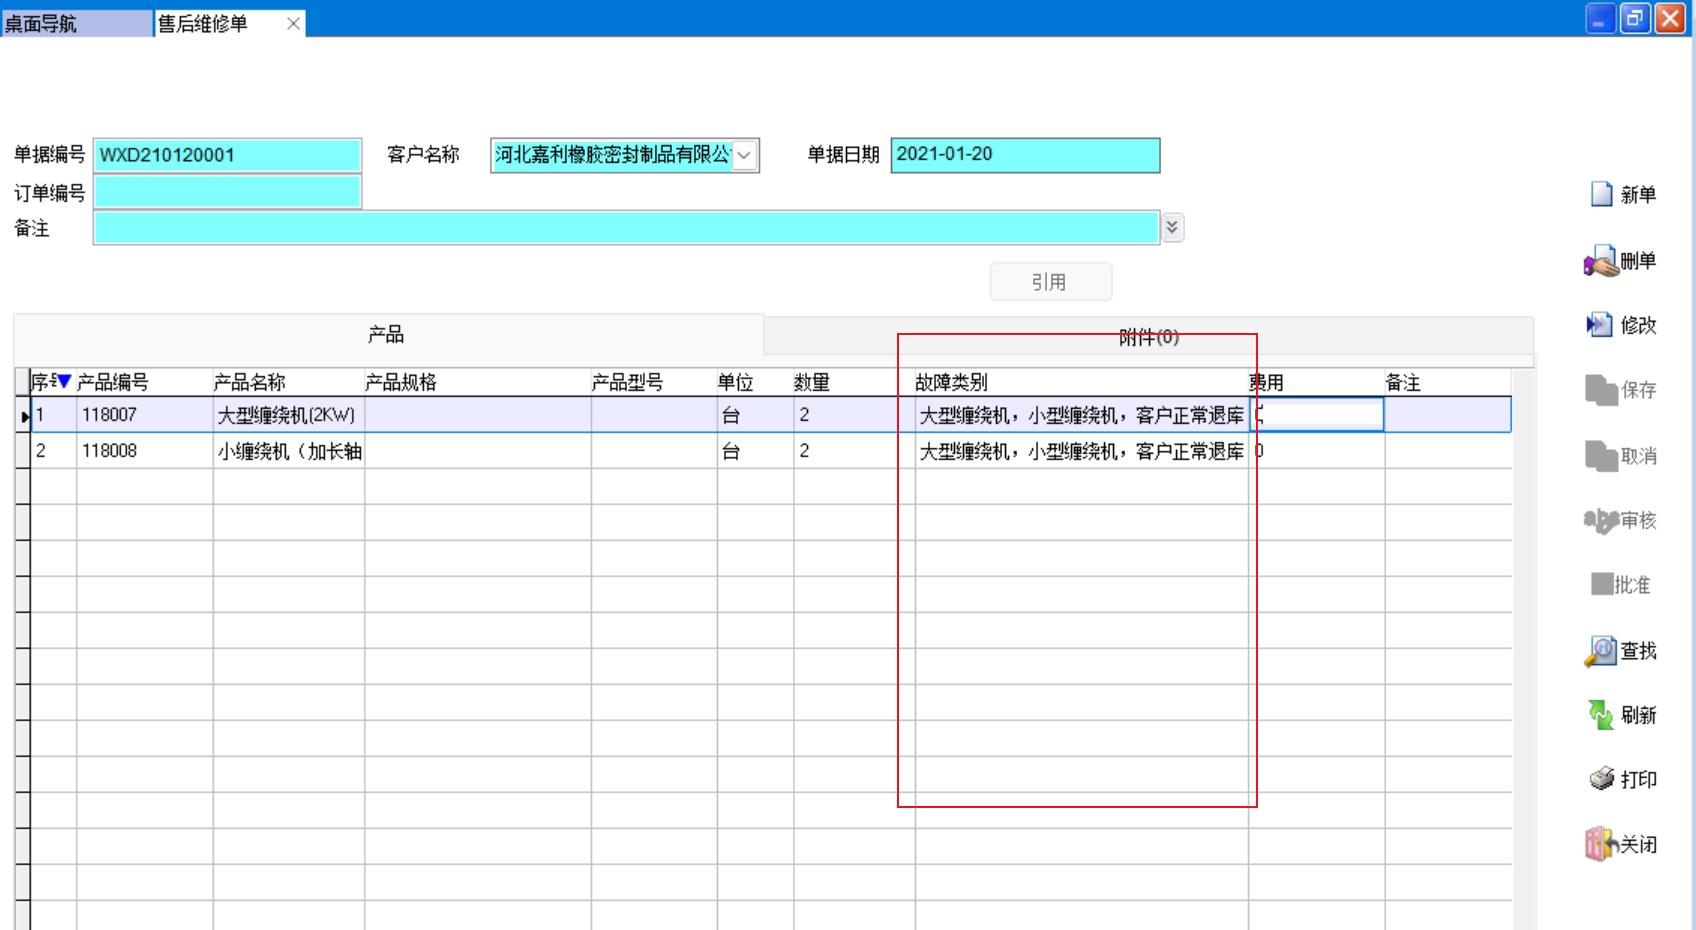Click the 审核 (audit) icon
This screenshot has width=1696, height=930.
[x=1600, y=520]
